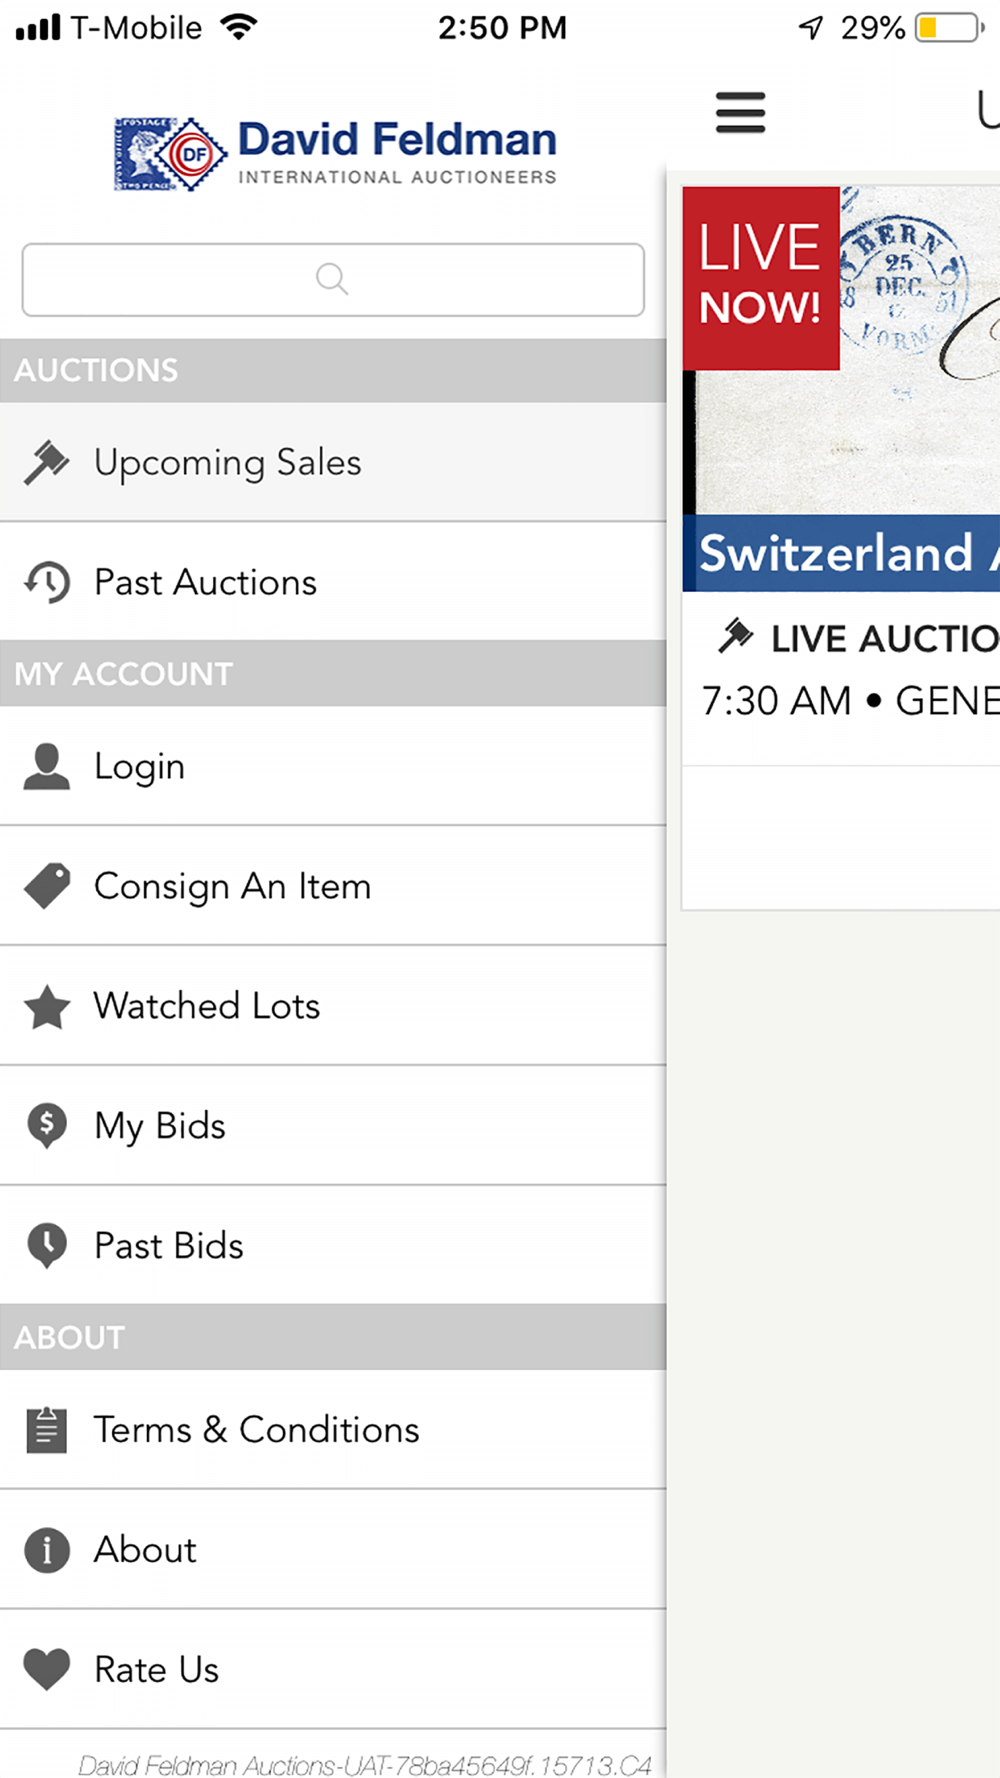Focus the sidebar search field
This screenshot has height=1778, width=1000.
pyautogui.click(x=333, y=279)
